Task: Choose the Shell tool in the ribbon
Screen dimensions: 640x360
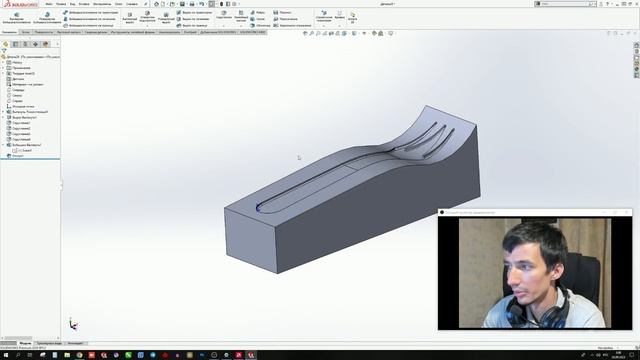Action: [x=260, y=25]
